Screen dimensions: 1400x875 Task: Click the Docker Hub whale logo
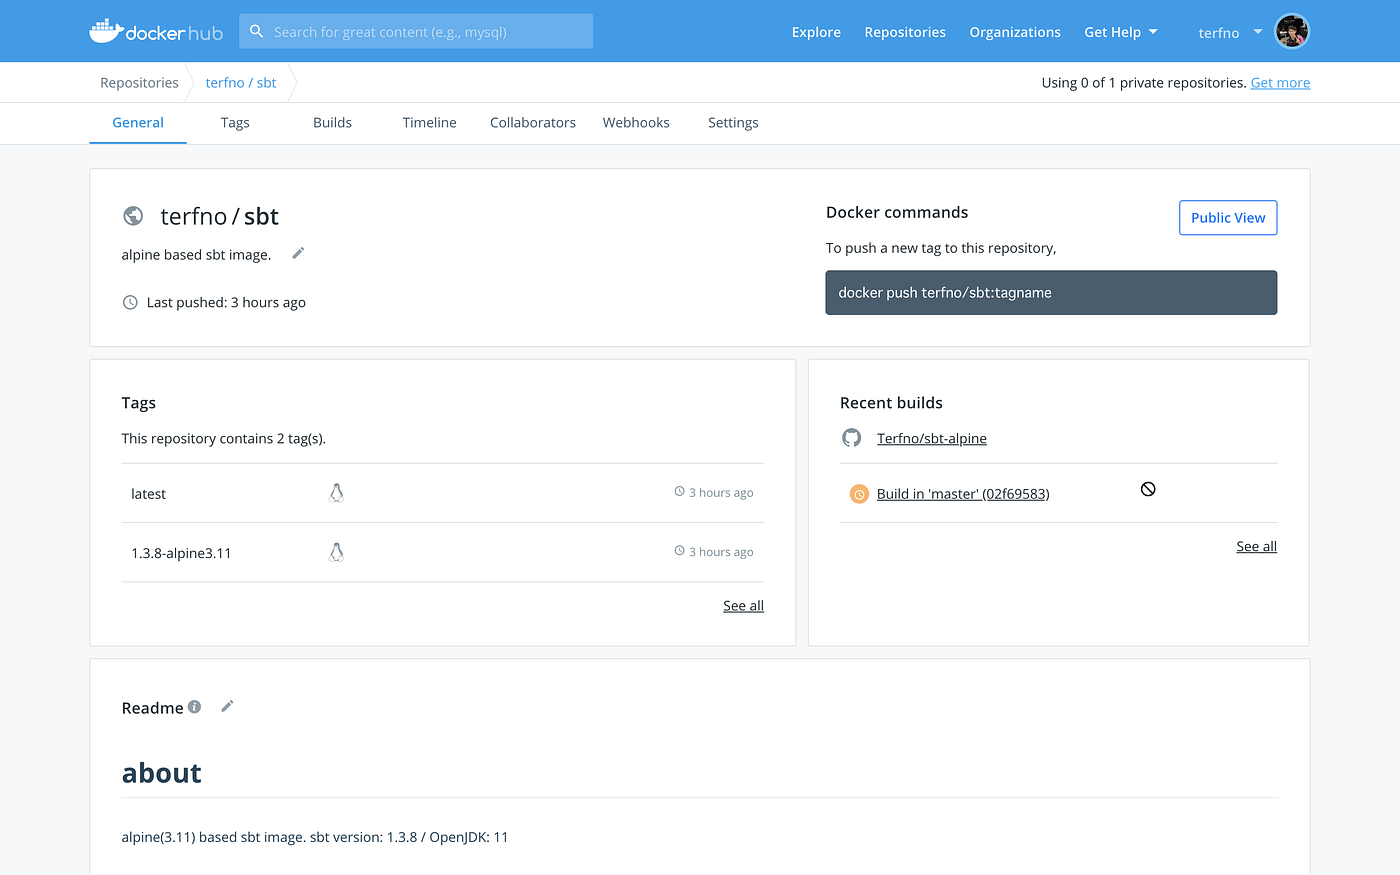pyautogui.click(x=156, y=31)
